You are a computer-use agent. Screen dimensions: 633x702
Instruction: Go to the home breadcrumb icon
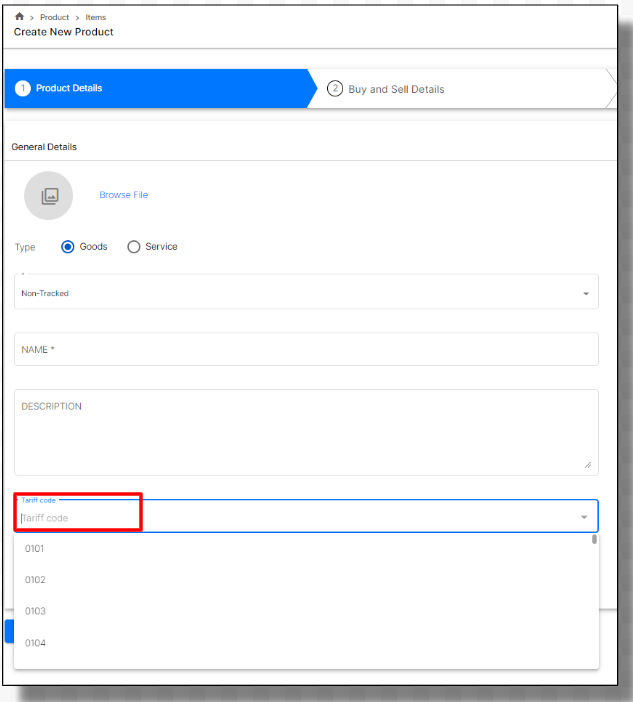tap(19, 17)
